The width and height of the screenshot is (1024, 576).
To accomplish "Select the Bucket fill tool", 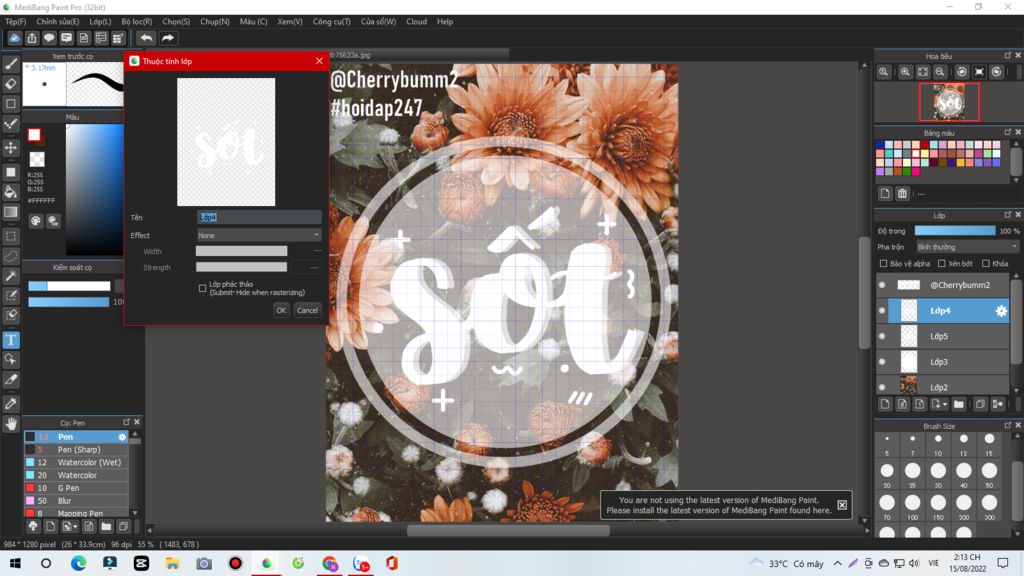I will (x=11, y=191).
